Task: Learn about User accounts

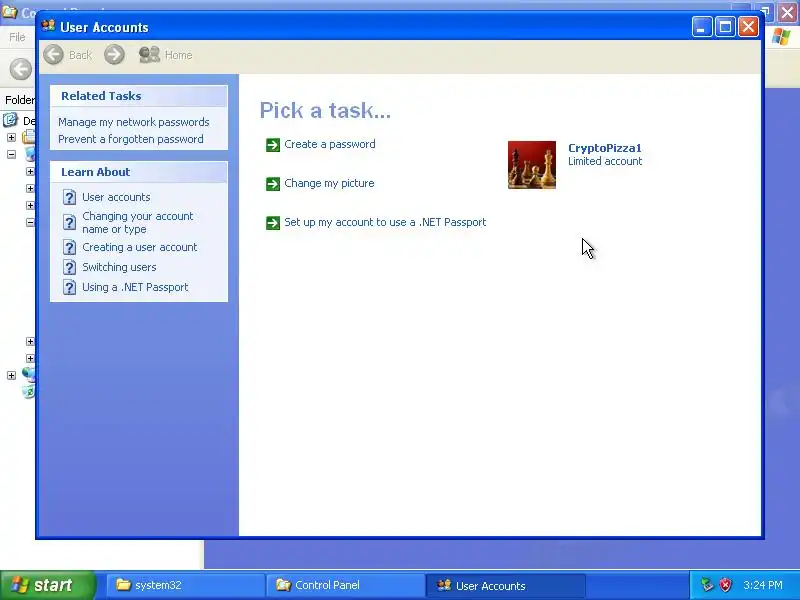Action: (116, 197)
